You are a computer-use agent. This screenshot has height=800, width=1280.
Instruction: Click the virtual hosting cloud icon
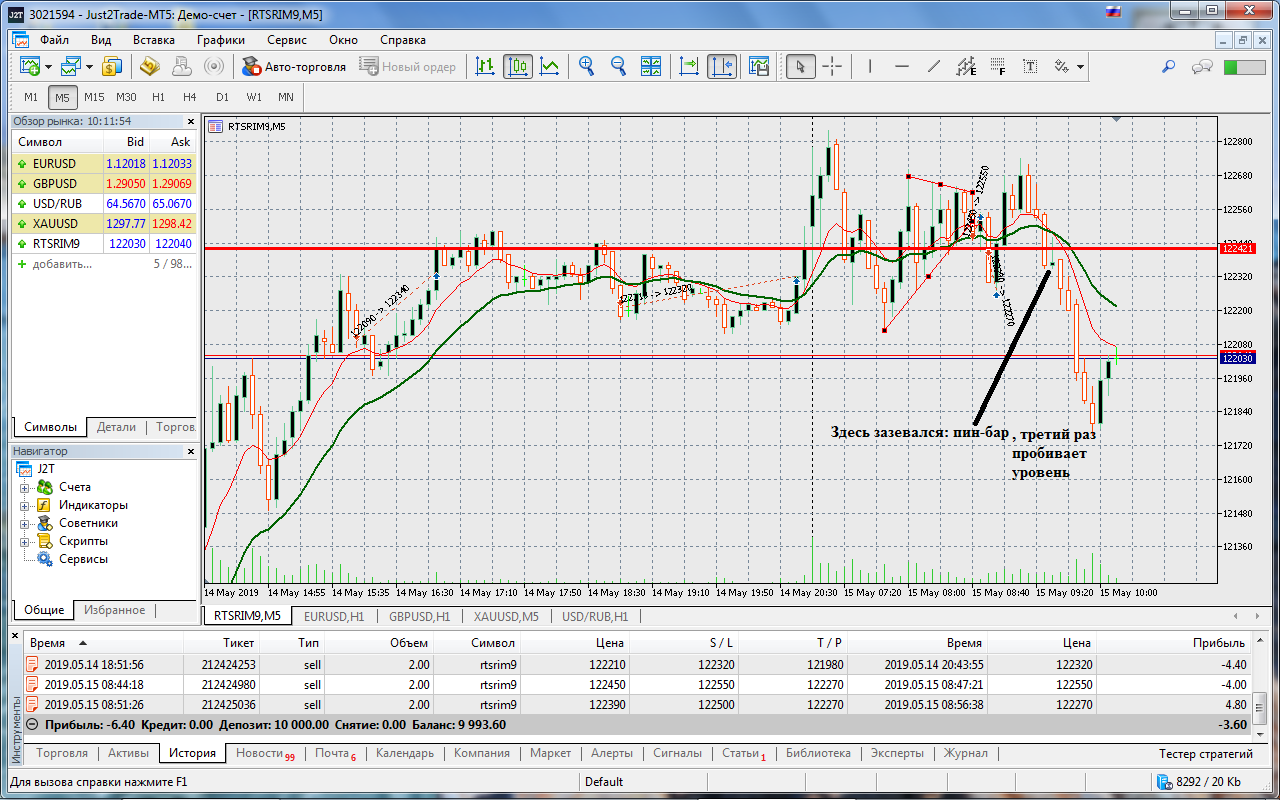pos(181,67)
